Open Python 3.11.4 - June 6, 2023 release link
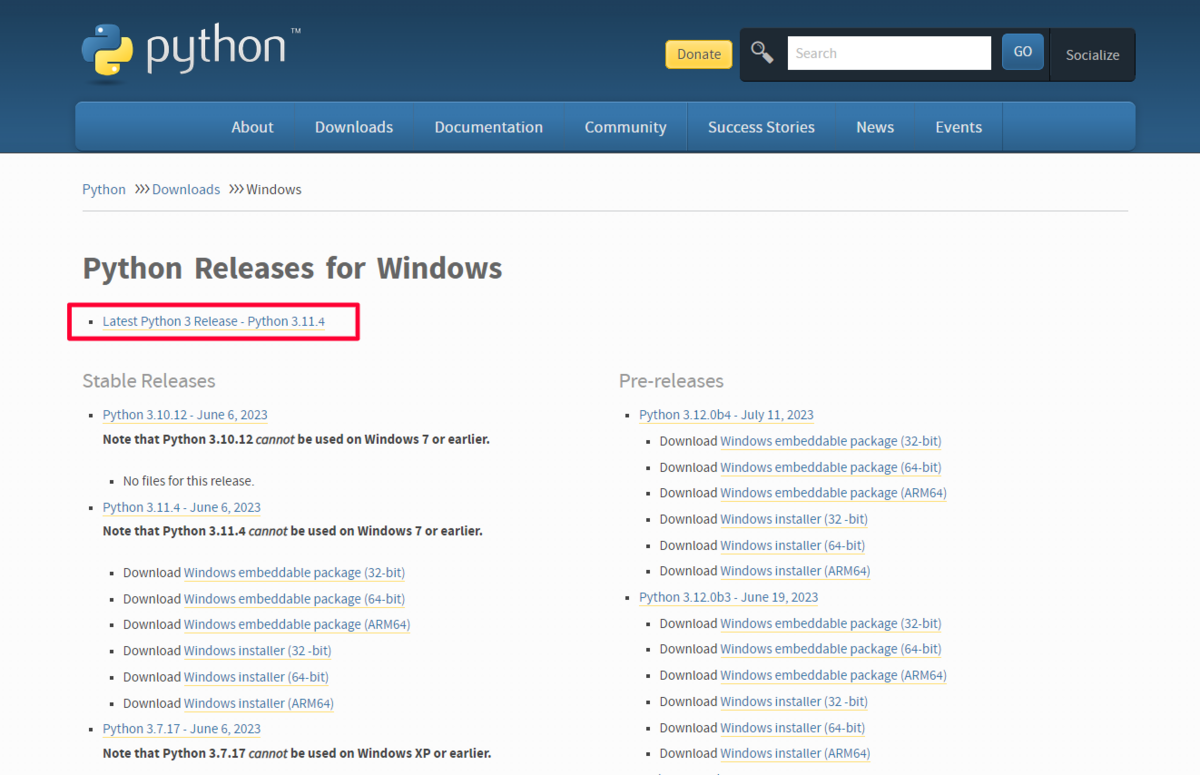Viewport: 1200px width, 775px height. (182, 507)
